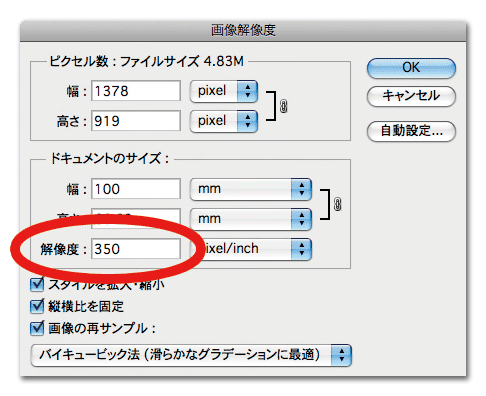
Task: Open 自動設定... auto settings
Action: coord(411,131)
